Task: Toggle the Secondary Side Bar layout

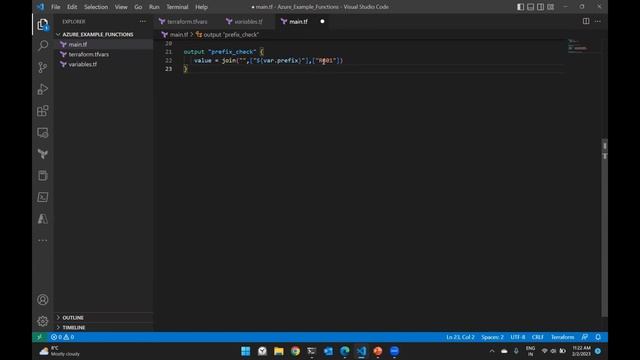Action: 540,7
